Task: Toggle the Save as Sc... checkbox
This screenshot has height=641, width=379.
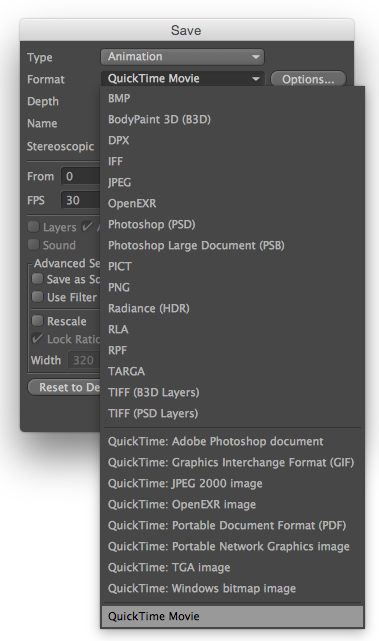Action: [x=37, y=279]
